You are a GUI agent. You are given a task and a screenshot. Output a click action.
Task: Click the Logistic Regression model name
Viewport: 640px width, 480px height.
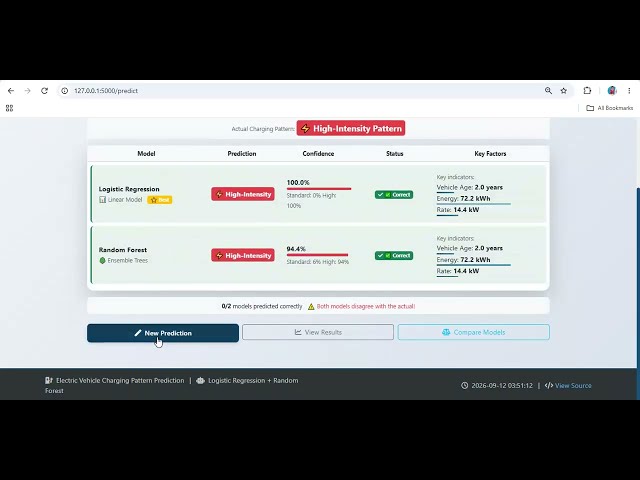129,189
